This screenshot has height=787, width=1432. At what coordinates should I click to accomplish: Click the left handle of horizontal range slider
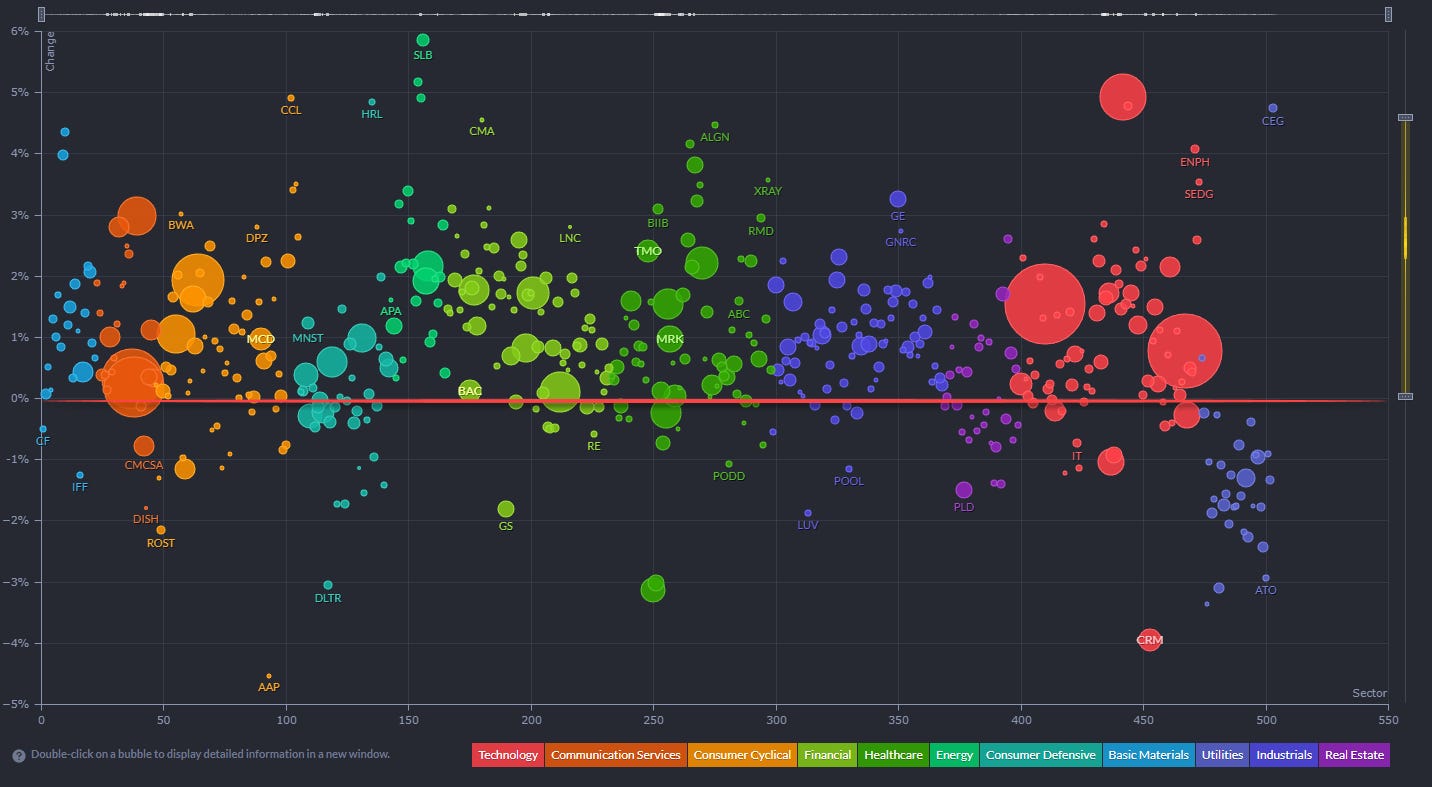click(x=41, y=14)
